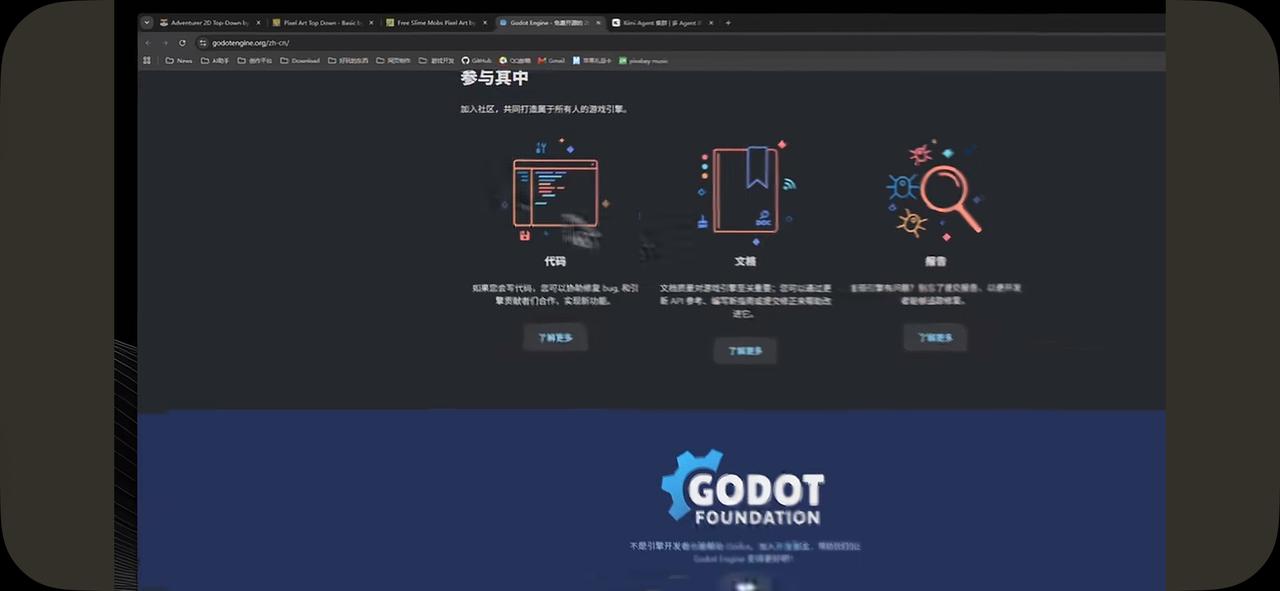Open the tab search dropdown arrow
Viewport: 1280px width, 591px height.
click(x=147, y=22)
